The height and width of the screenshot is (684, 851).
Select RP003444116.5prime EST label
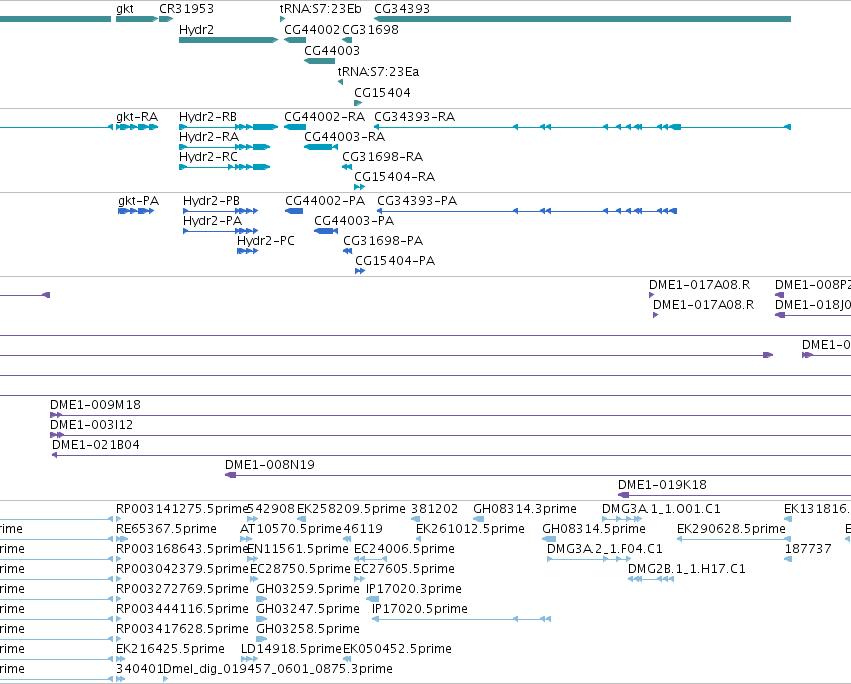[182, 610]
